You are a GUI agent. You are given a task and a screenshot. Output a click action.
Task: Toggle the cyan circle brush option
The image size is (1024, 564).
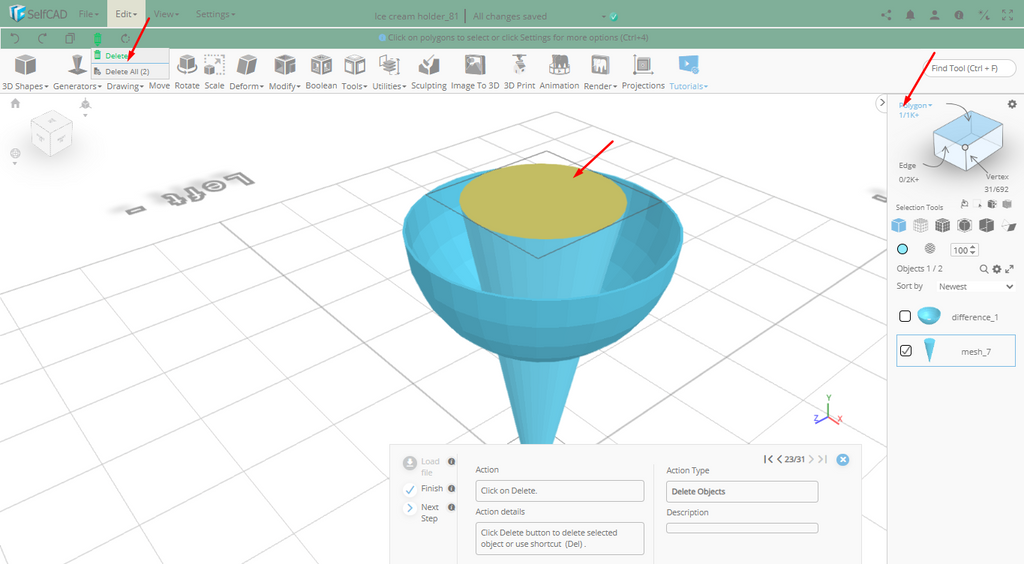pyautogui.click(x=903, y=249)
